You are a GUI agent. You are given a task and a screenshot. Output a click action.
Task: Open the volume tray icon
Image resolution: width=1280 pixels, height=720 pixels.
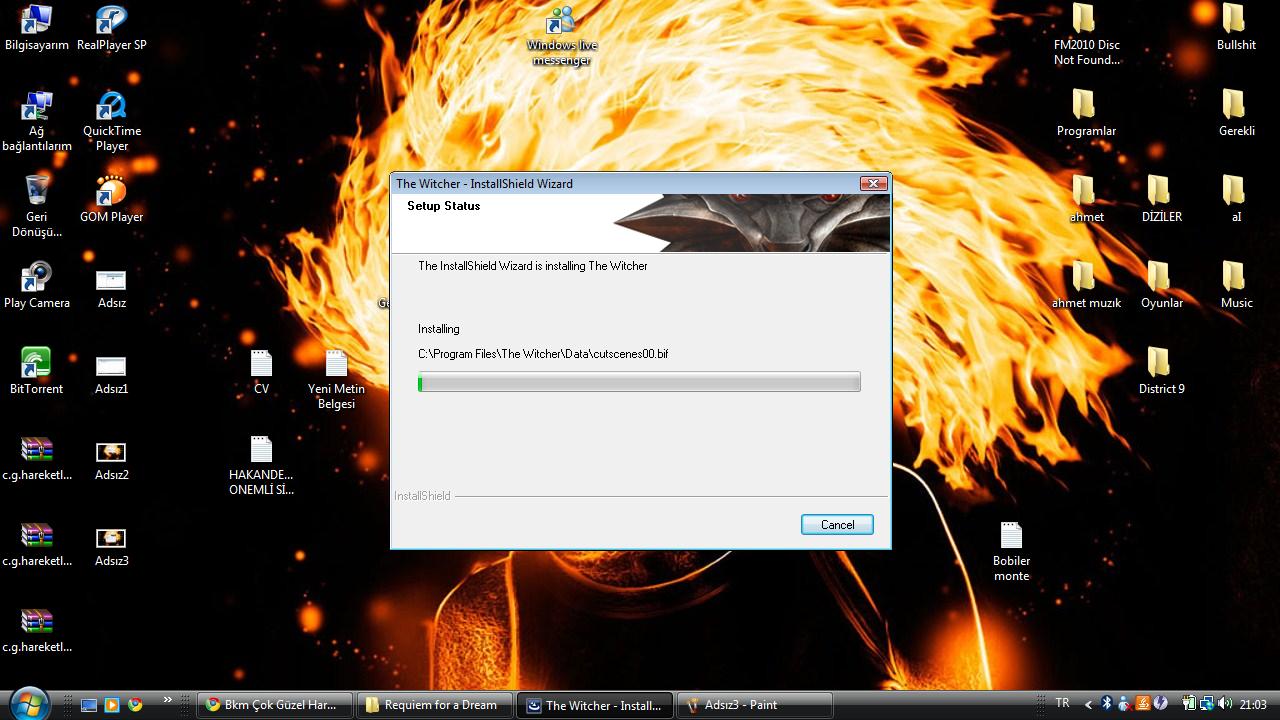click(x=1225, y=704)
